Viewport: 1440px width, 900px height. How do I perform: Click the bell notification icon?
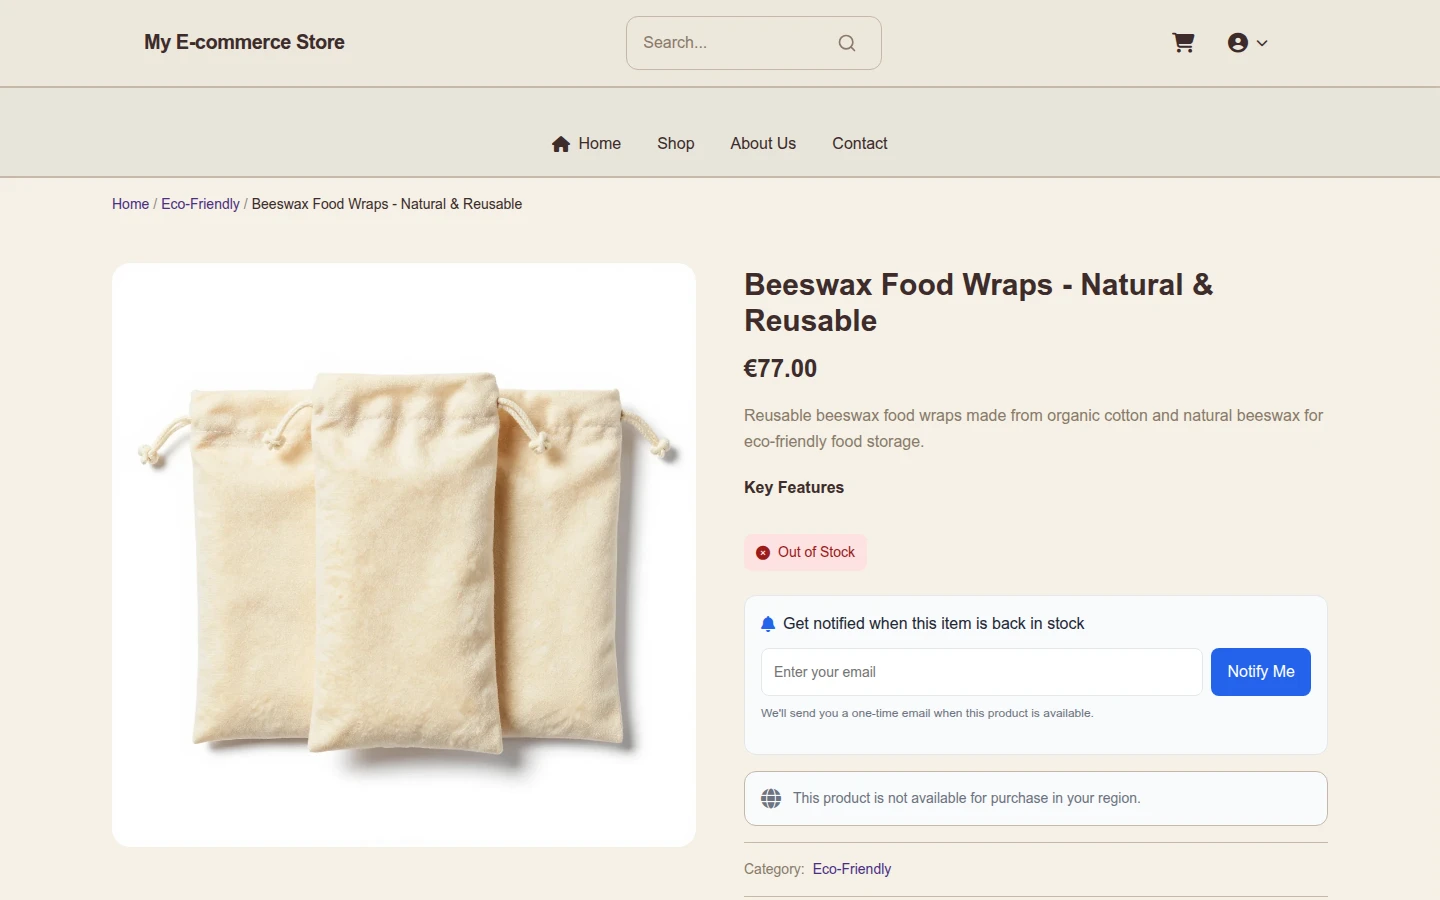click(768, 624)
